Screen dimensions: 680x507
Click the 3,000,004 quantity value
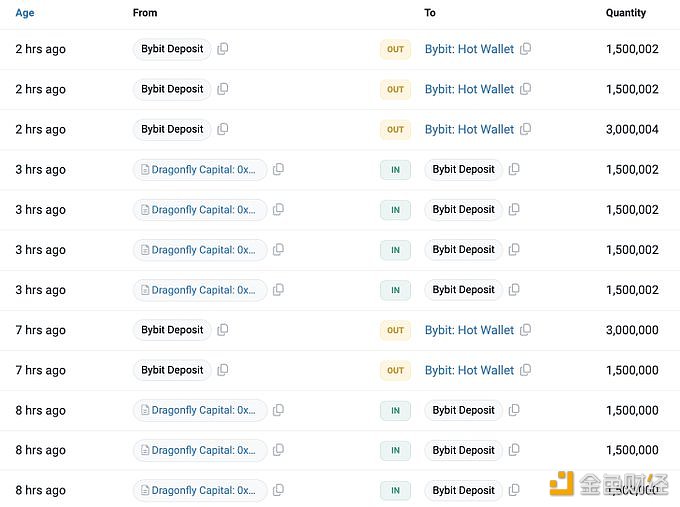tap(632, 129)
